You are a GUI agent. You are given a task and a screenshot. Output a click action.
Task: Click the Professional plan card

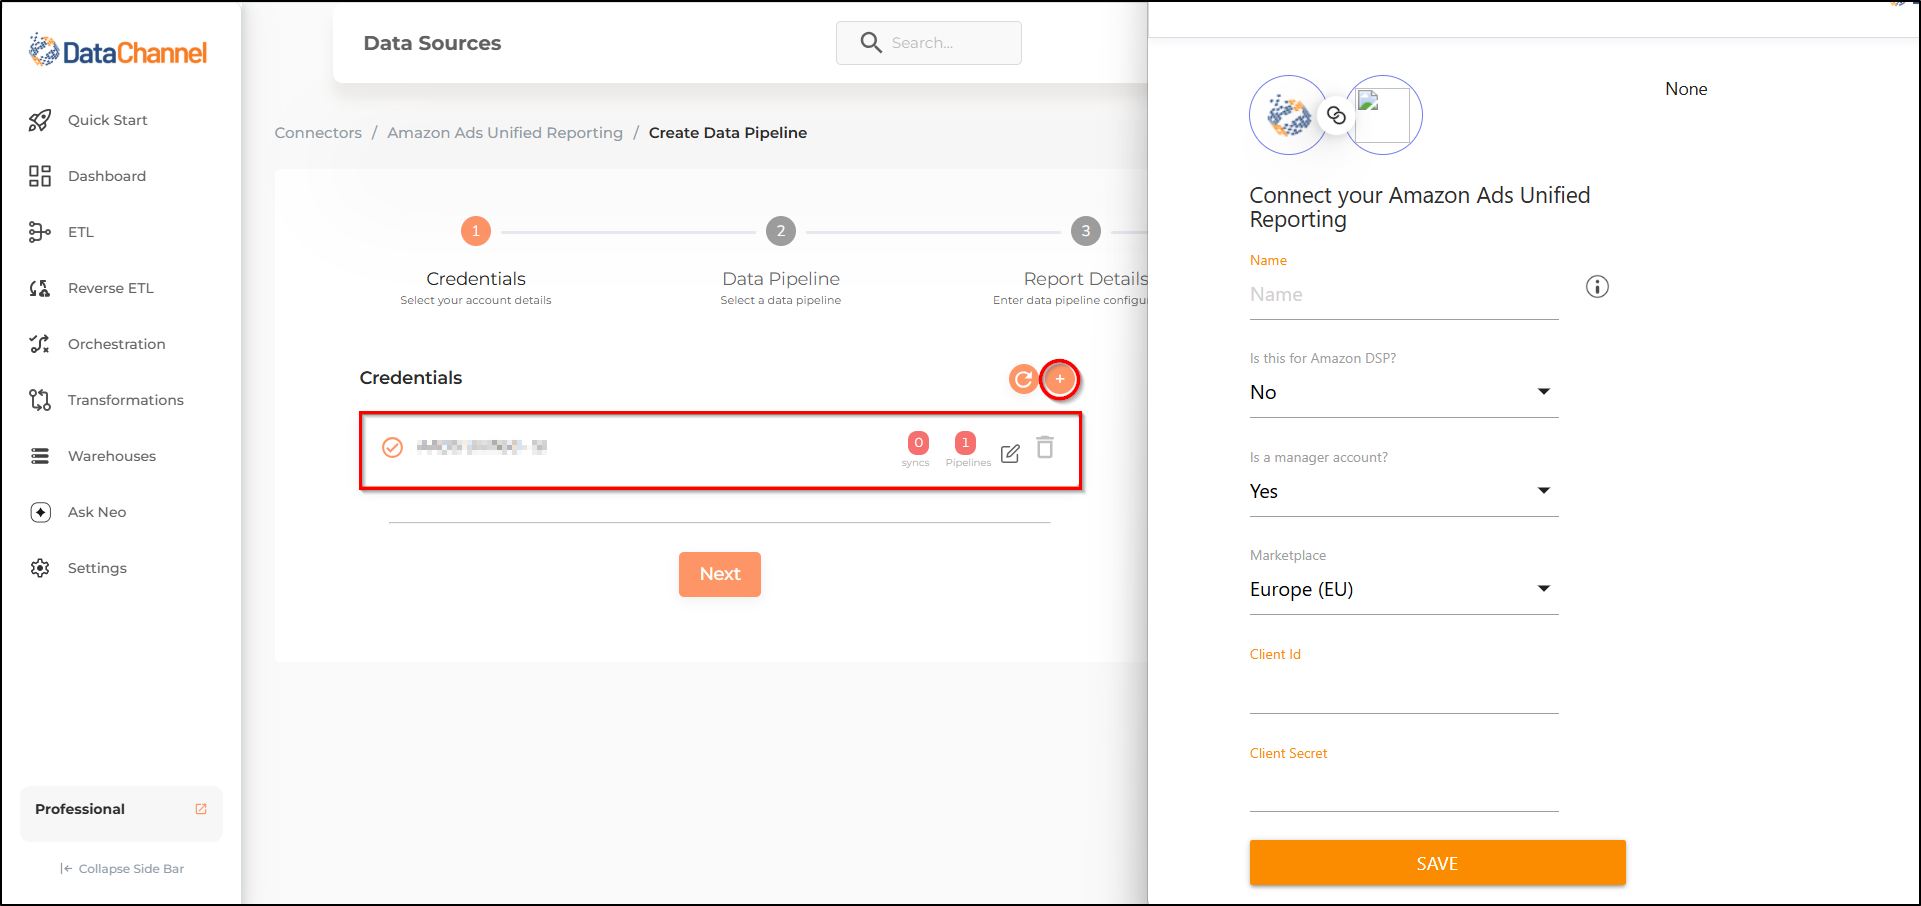(x=121, y=813)
